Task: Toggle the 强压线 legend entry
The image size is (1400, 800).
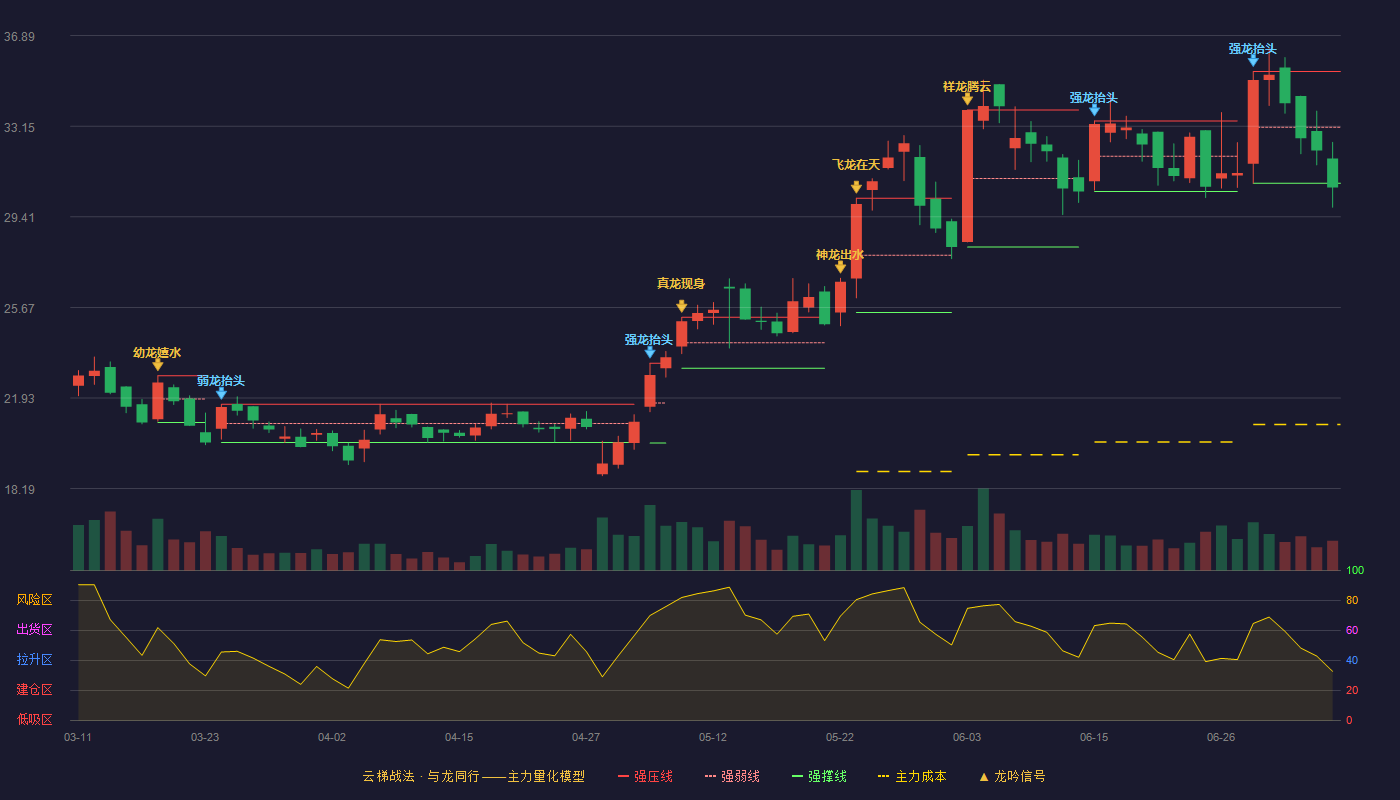Action: point(645,776)
